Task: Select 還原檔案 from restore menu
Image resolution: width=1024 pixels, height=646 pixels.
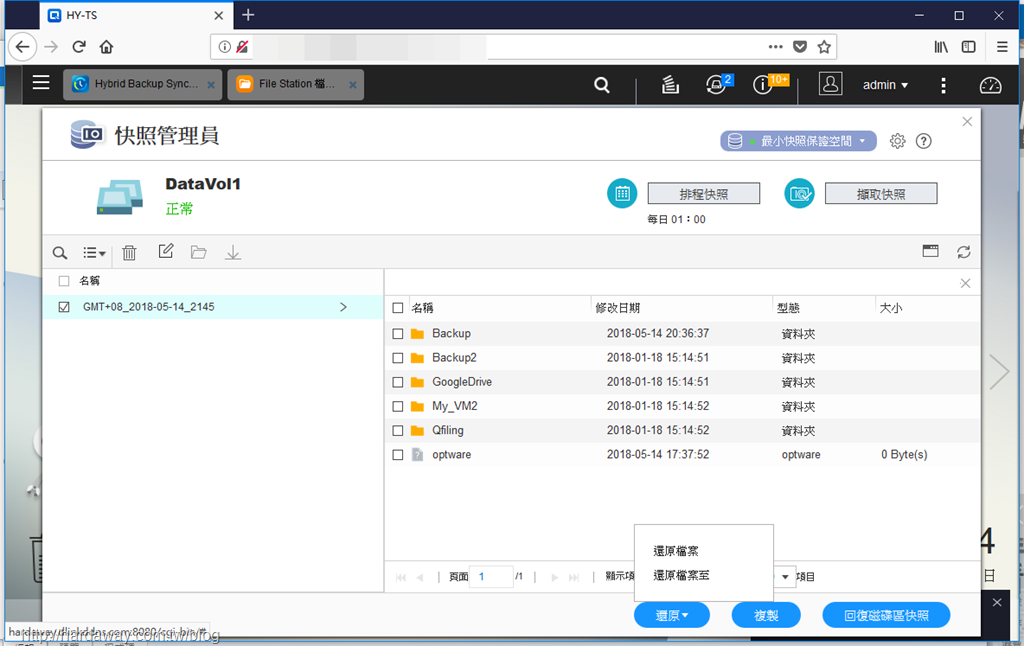Action: point(676,551)
